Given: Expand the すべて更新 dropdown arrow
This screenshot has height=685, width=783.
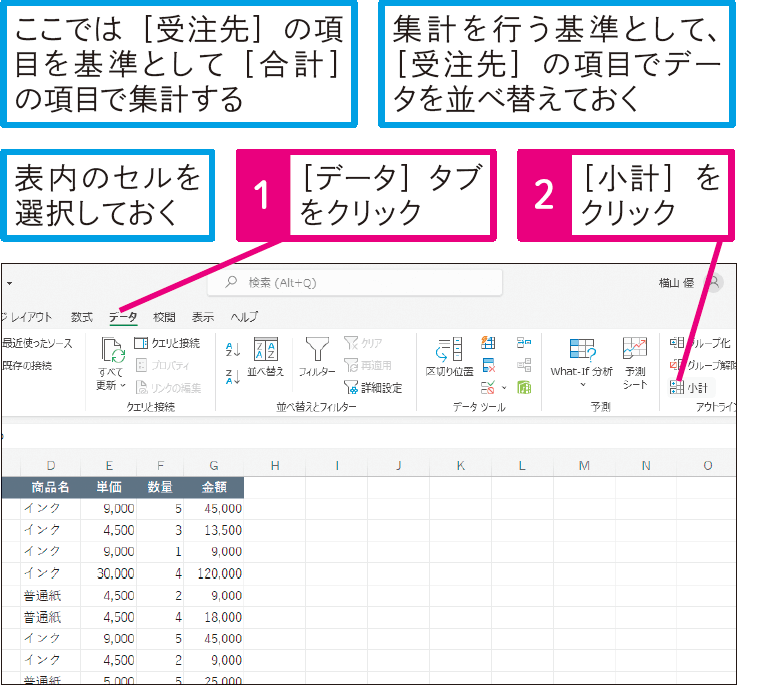Looking at the screenshot, I should tap(123, 385).
